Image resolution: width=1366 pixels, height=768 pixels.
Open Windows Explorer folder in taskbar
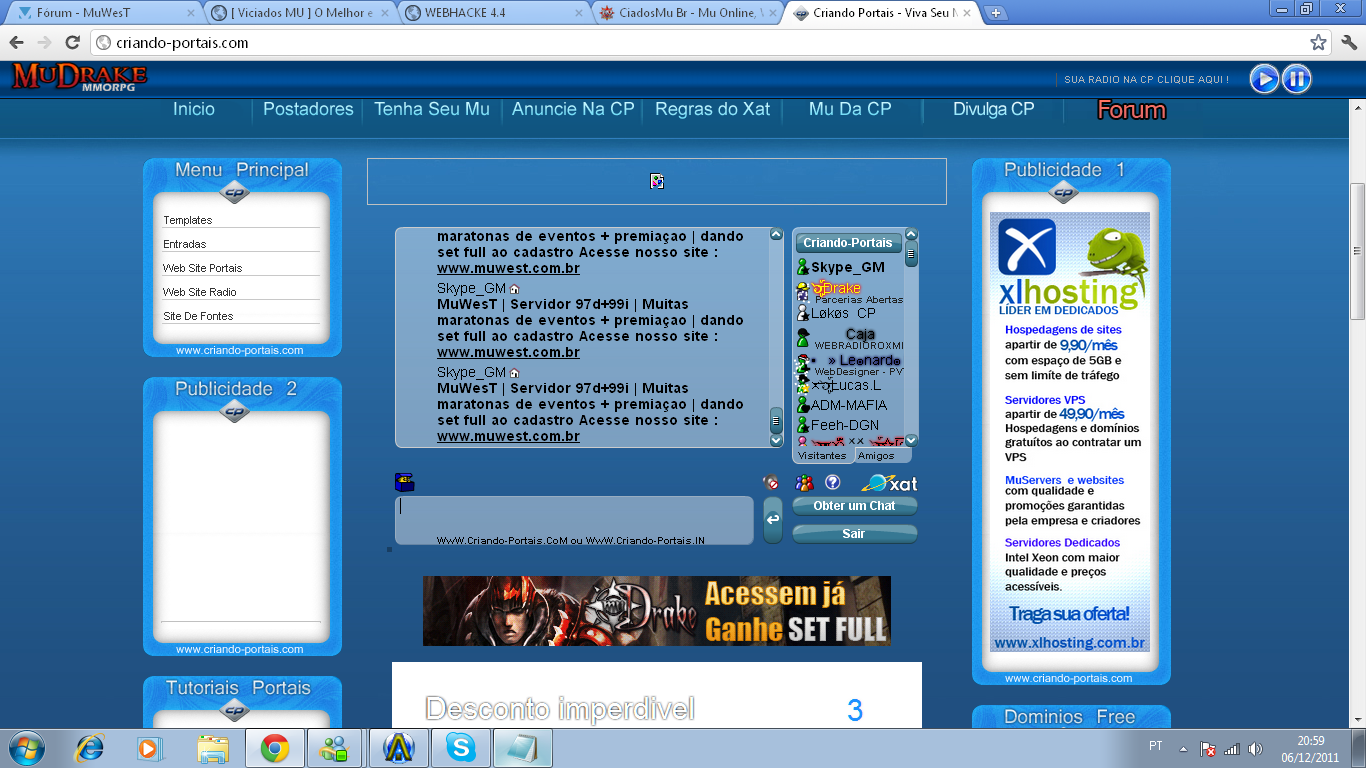[x=213, y=748]
